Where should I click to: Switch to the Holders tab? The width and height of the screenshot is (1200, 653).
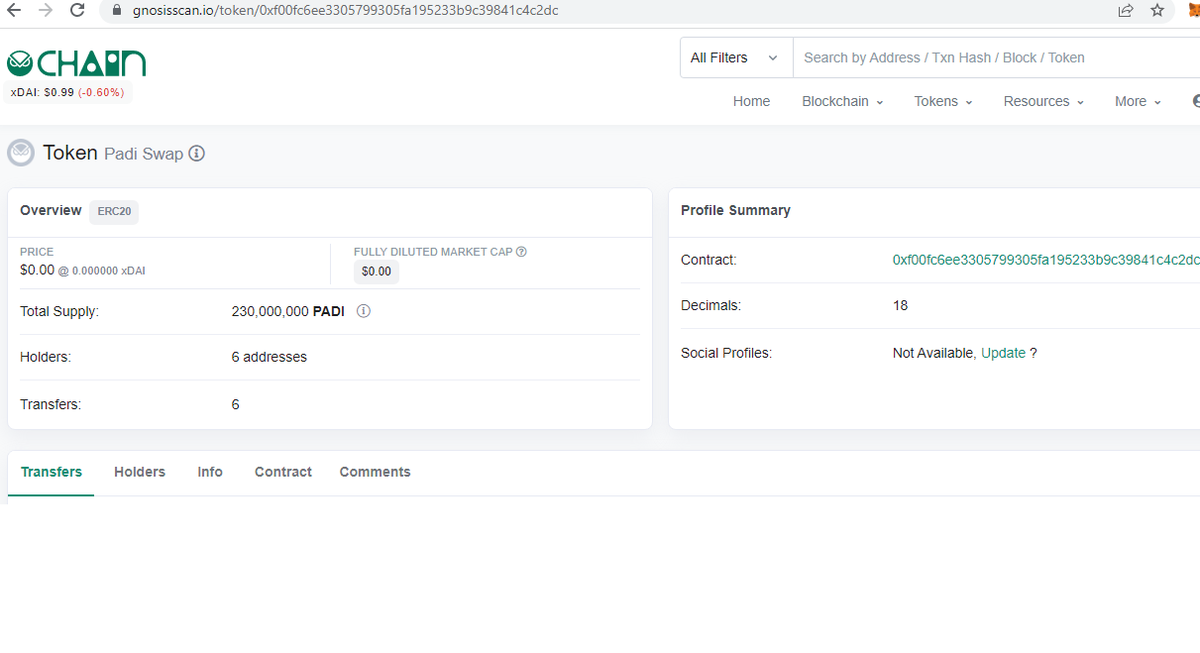[x=140, y=472]
